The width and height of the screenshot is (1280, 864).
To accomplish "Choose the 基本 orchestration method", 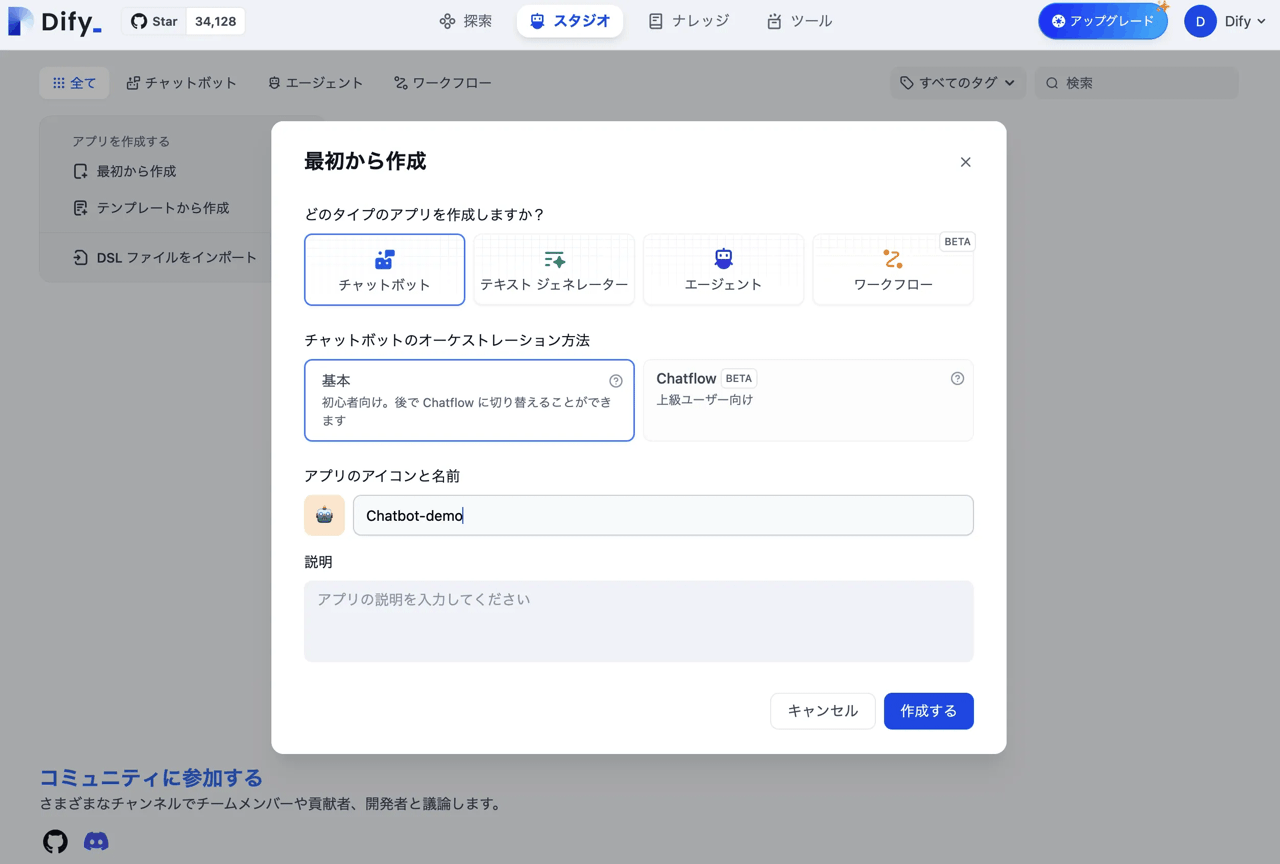I will (x=469, y=400).
